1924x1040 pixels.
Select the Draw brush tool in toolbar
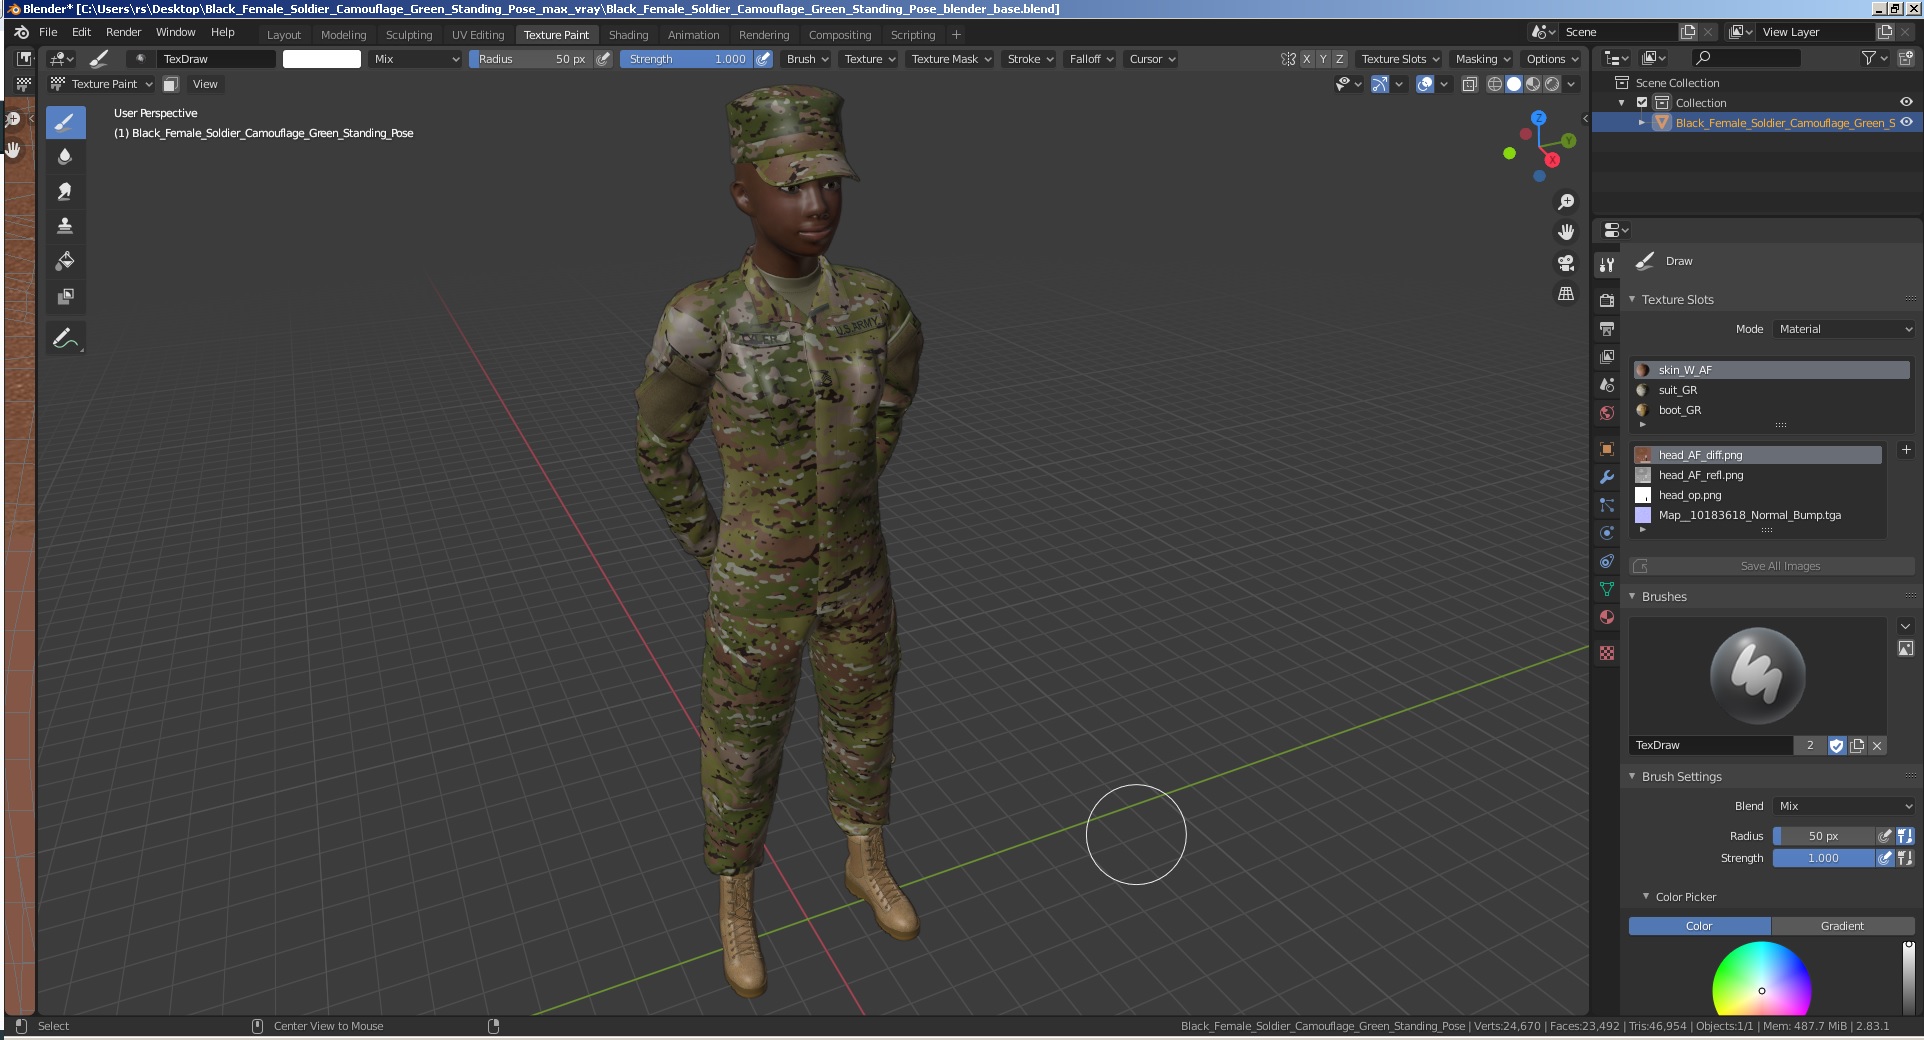pyautogui.click(x=65, y=122)
